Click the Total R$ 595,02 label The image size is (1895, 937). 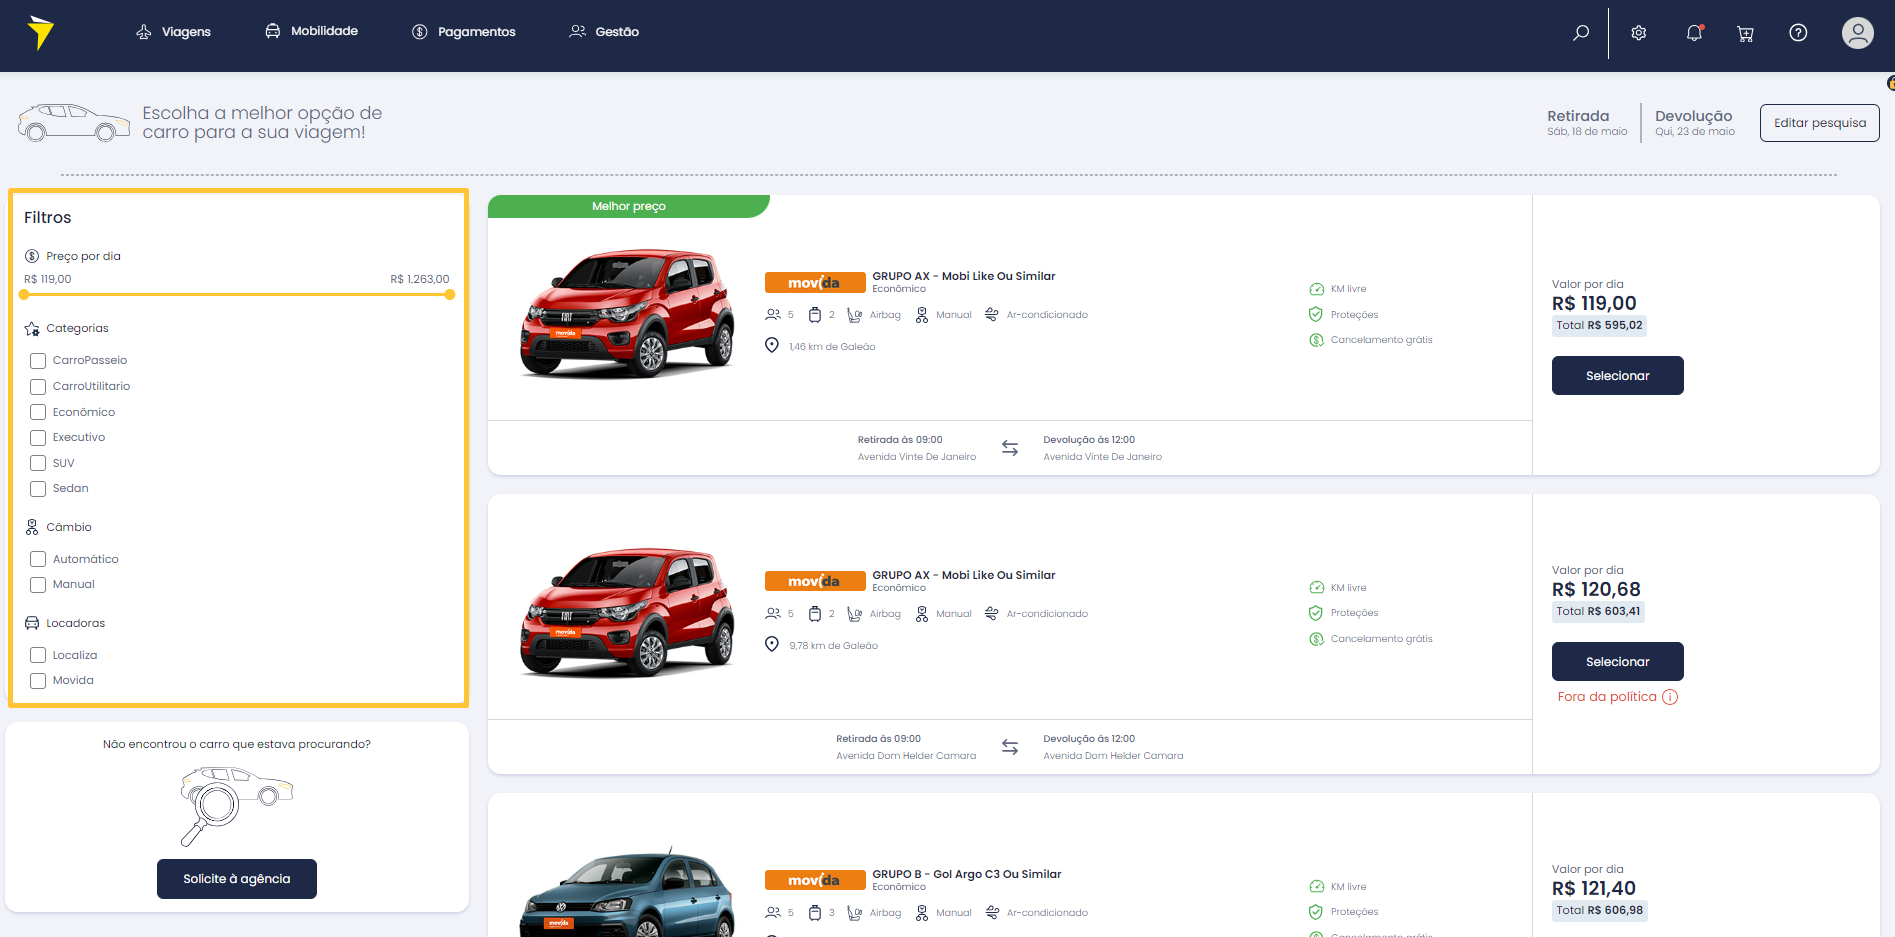1599,325
